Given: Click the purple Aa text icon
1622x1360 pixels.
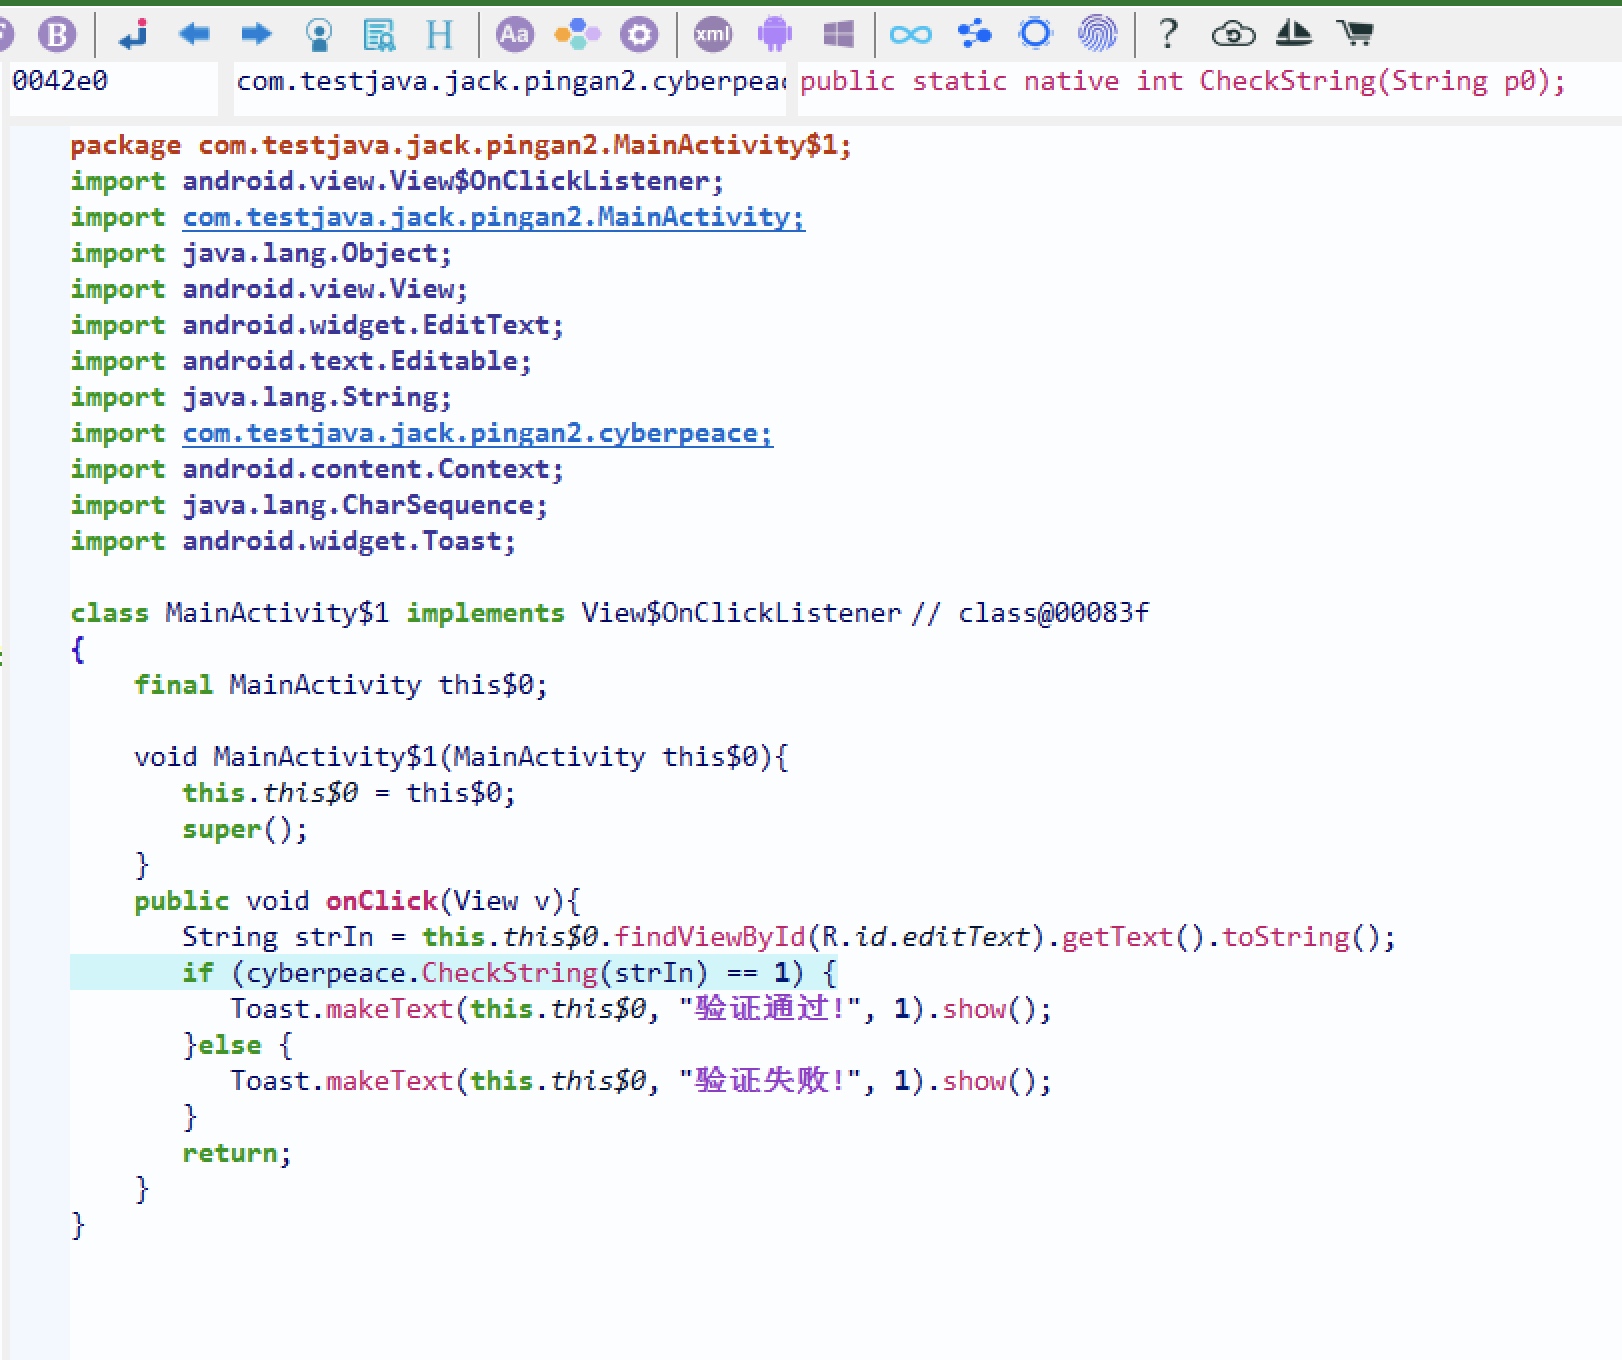Looking at the screenshot, I should (515, 35).
